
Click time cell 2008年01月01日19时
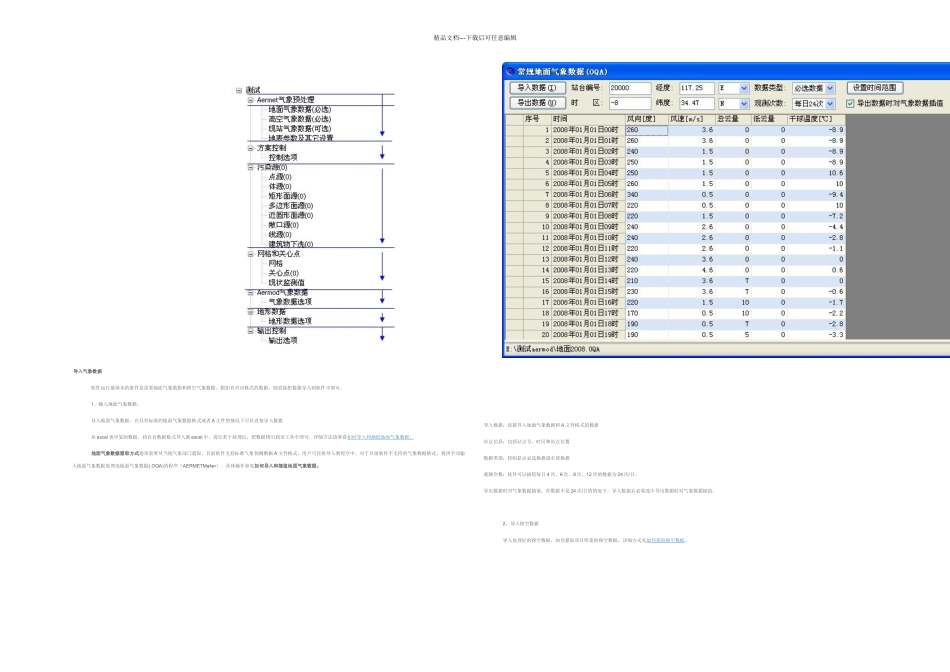(x=587, y=334)
